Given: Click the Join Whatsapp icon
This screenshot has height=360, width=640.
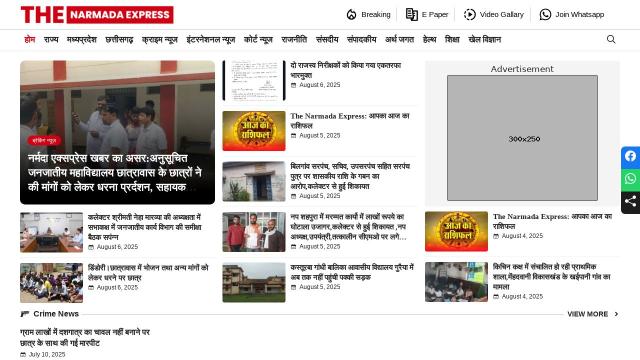Looking at the screenshot, I should point(545,15).
